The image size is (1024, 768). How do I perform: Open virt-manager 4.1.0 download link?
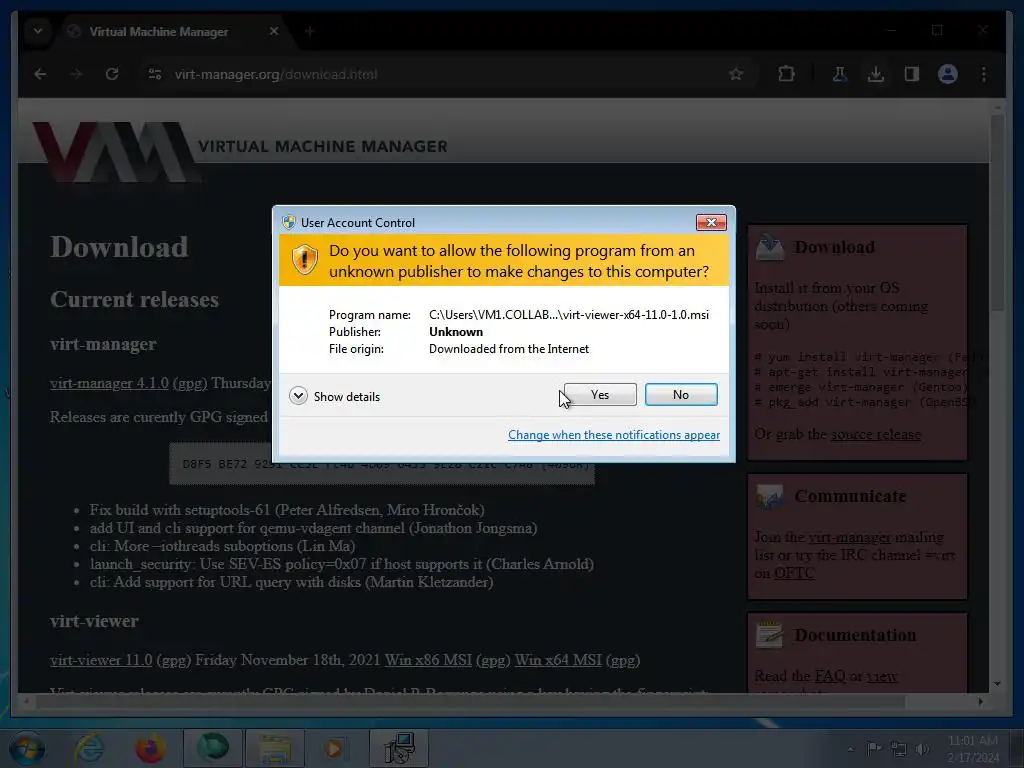109,383
